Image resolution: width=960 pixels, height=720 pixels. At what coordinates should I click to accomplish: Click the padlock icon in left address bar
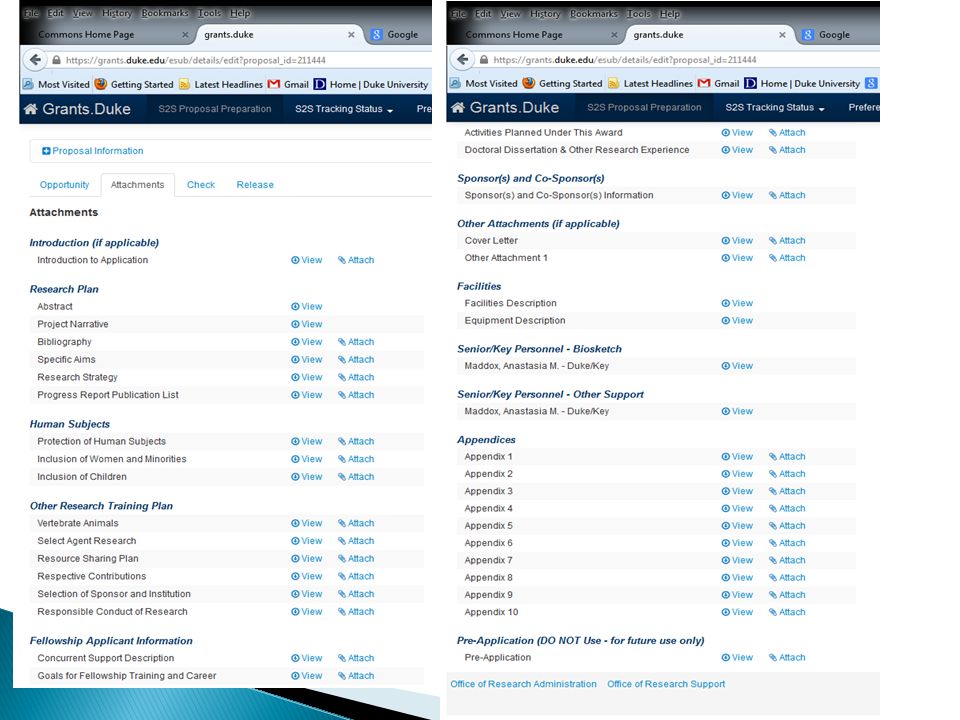coord(56,60)
